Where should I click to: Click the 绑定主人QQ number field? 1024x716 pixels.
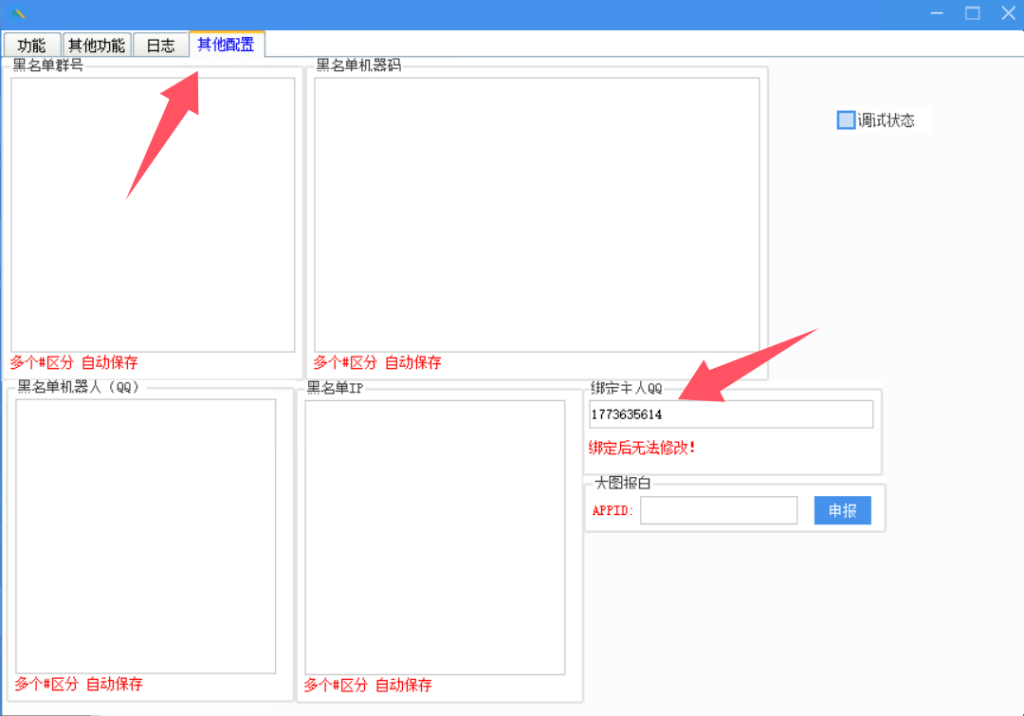[730, 414]
